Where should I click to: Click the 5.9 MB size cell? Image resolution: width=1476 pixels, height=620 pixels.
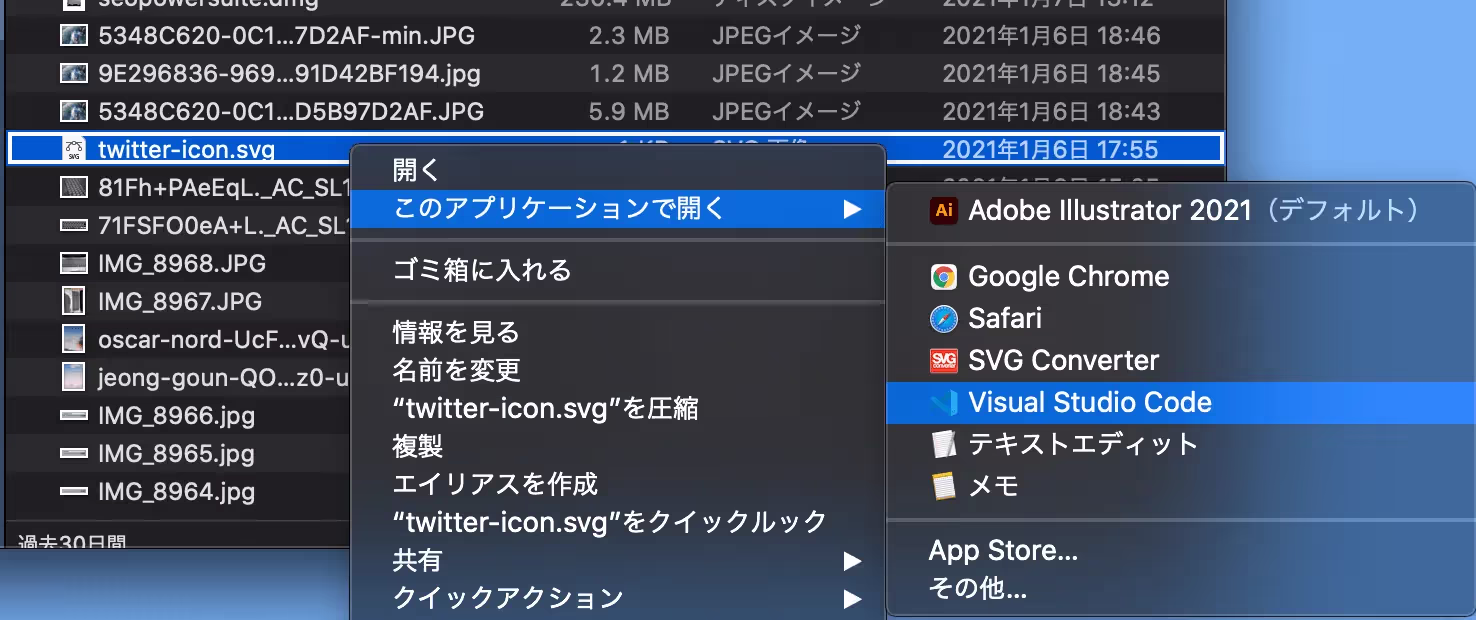(x=628, y=111)
